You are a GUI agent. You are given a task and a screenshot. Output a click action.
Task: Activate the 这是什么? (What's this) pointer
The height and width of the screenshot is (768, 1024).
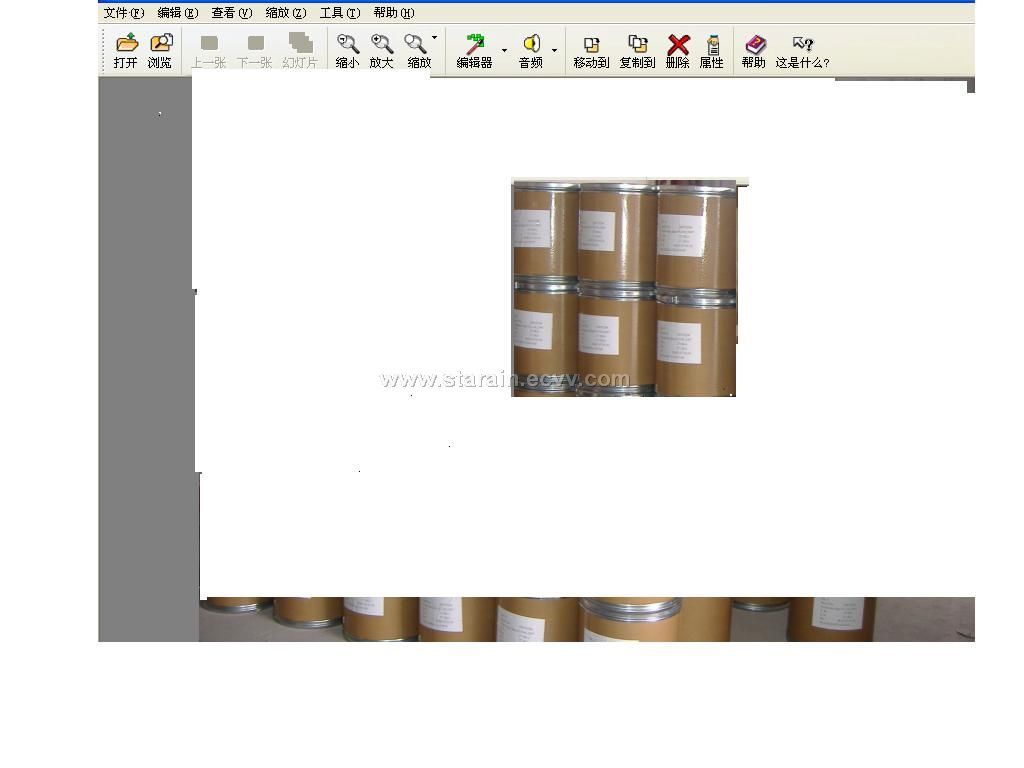click(x=802, y=45)
